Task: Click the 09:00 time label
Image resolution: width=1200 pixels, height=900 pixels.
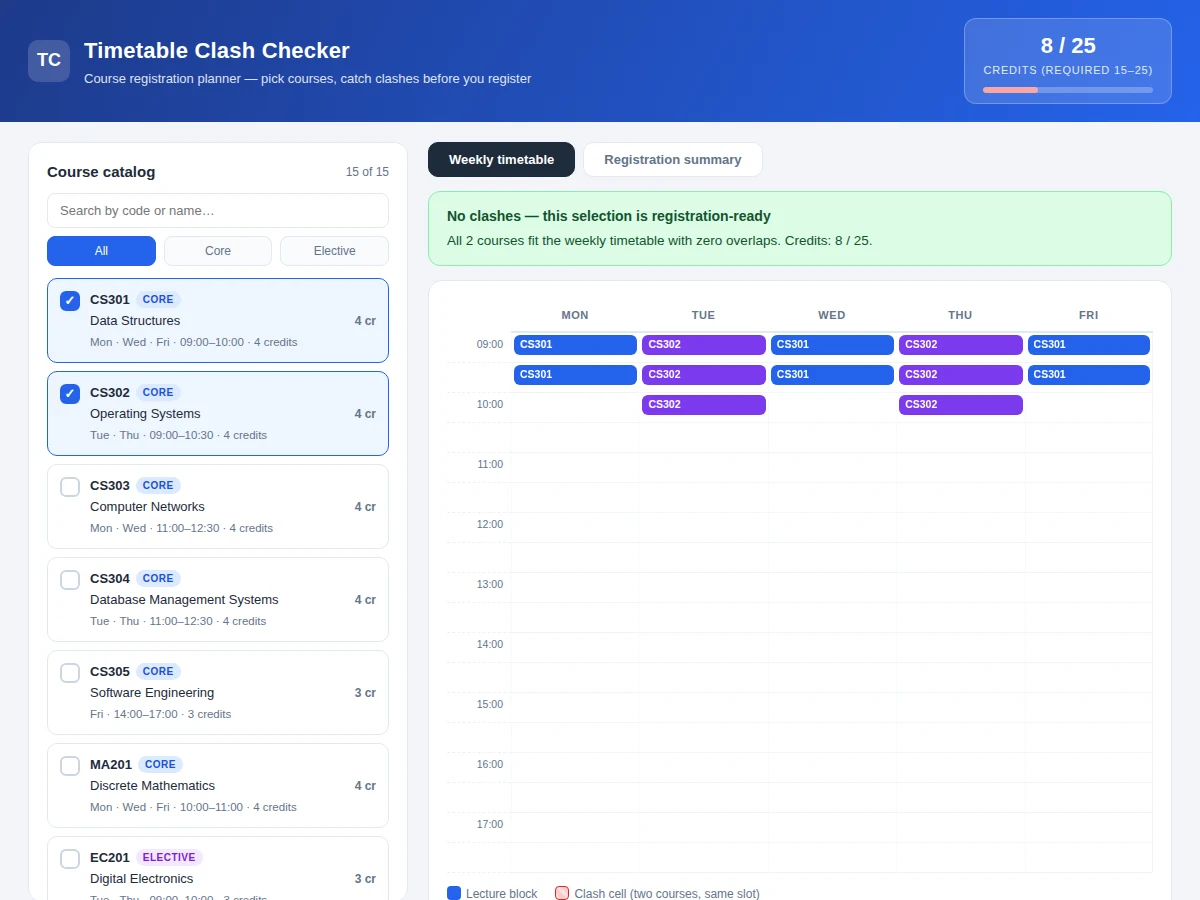Action: coord(490,345)
